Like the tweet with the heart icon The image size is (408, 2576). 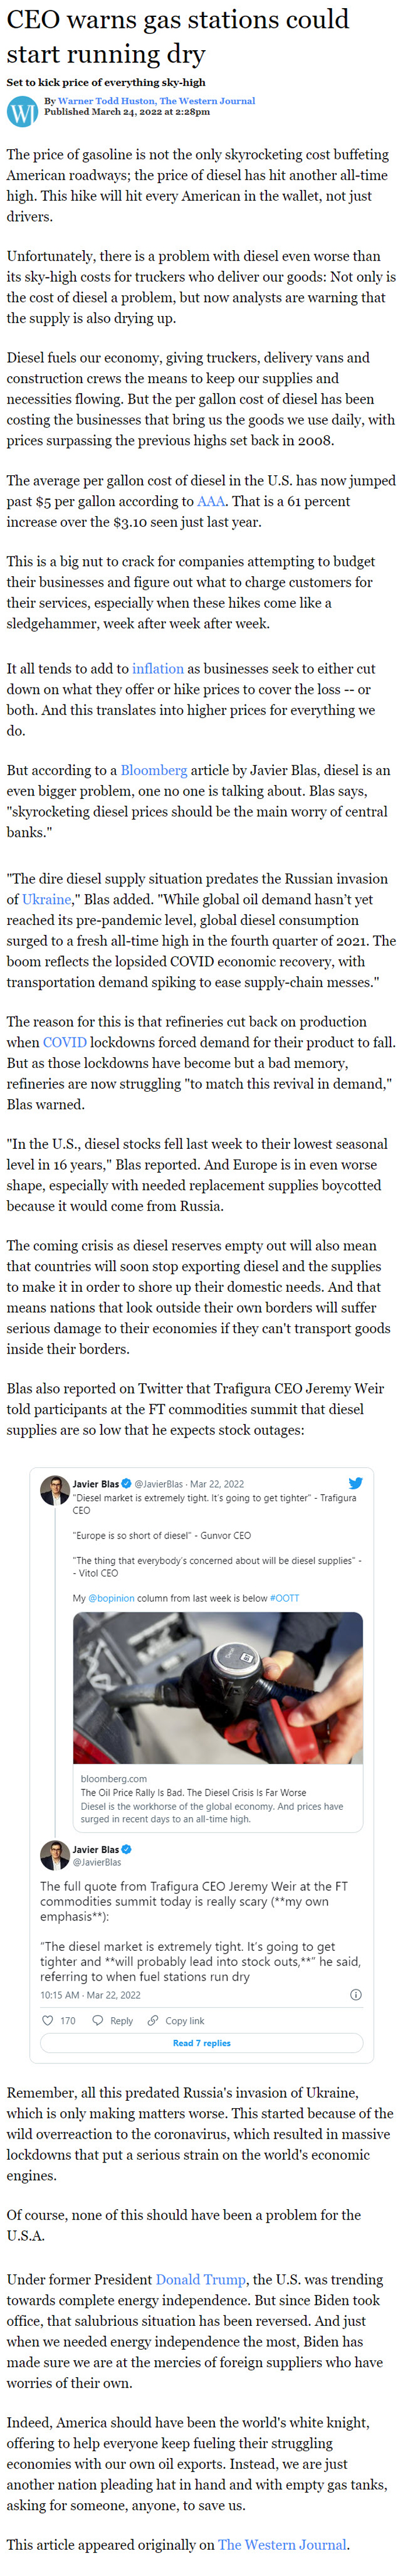[x=47, y=2021]
